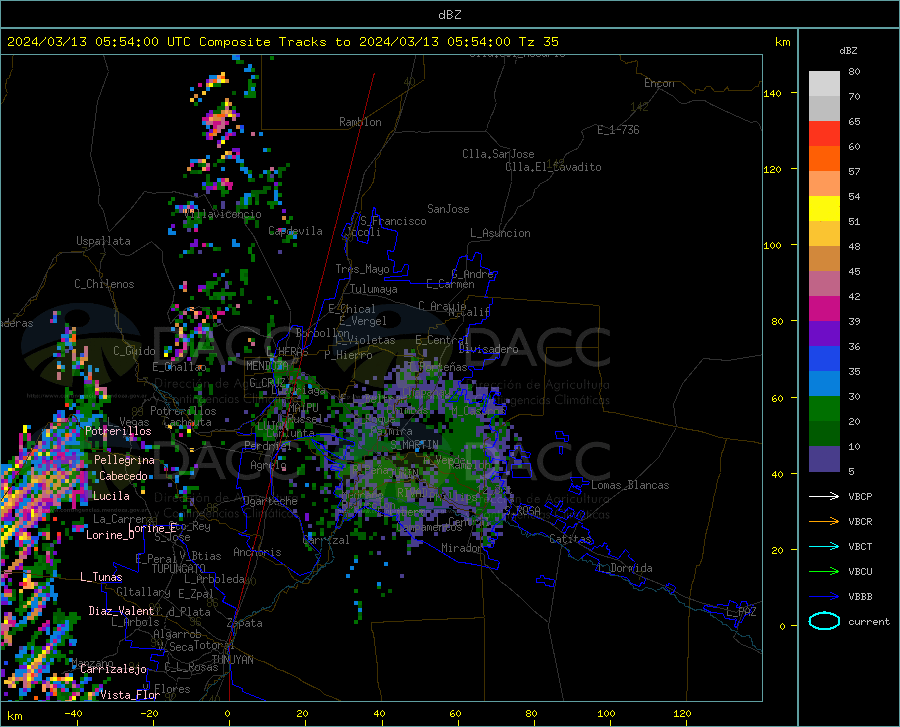The height and width of the screenshot is (727, 900).
Task: Click the 'L_Dormida' map label
Action: 624,568
